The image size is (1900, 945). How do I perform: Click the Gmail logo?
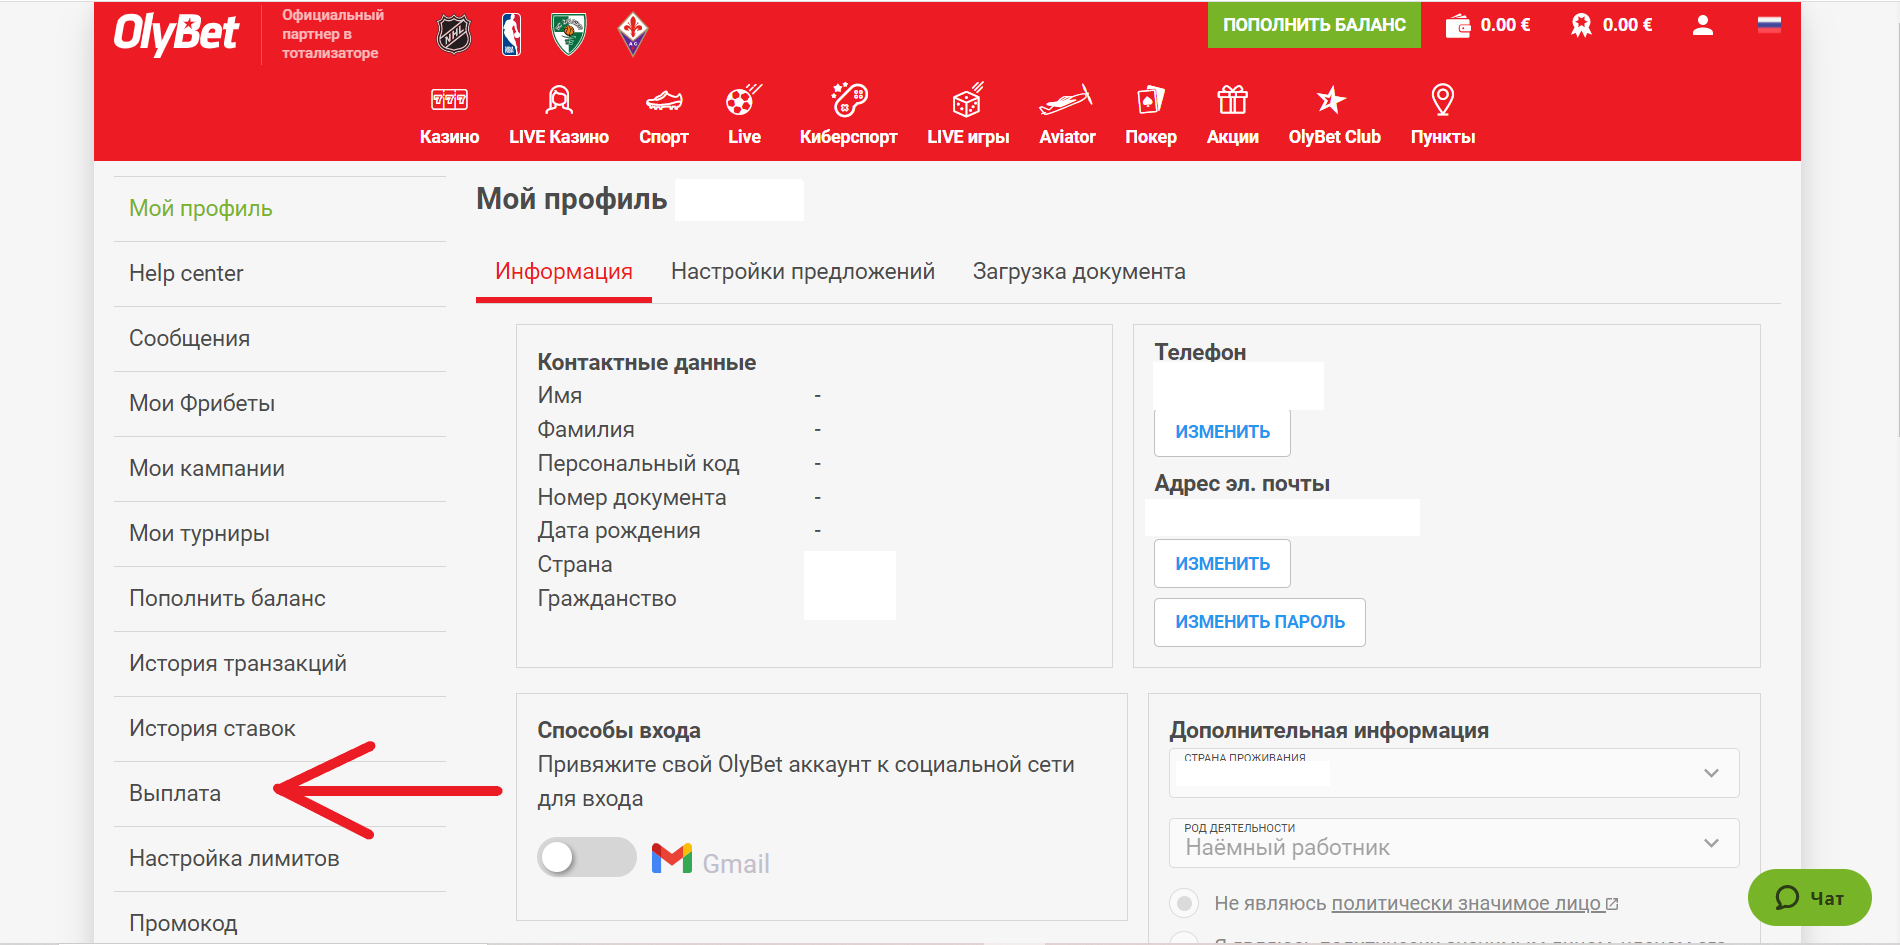tap(672, 858)
